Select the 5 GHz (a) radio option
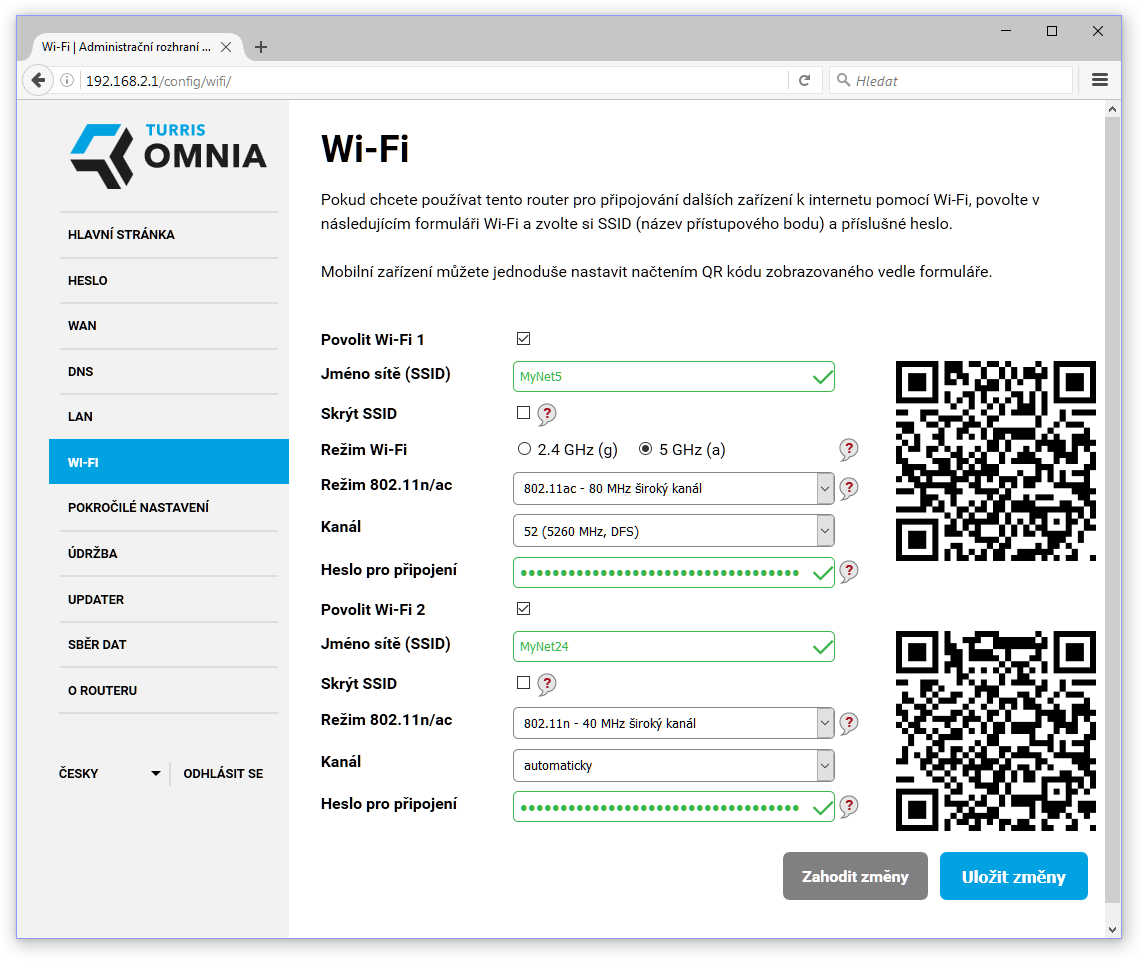 click(x=645, y=449)
